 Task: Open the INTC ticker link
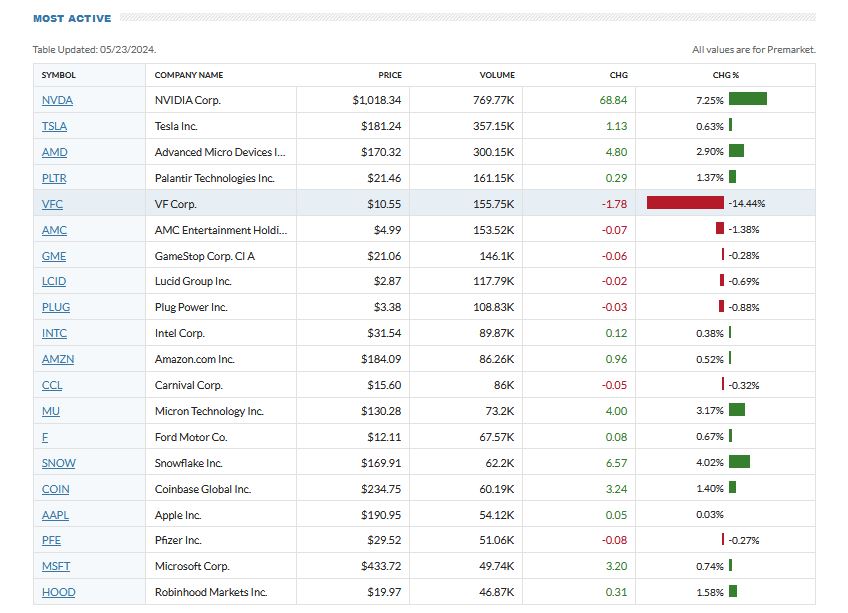55,333
